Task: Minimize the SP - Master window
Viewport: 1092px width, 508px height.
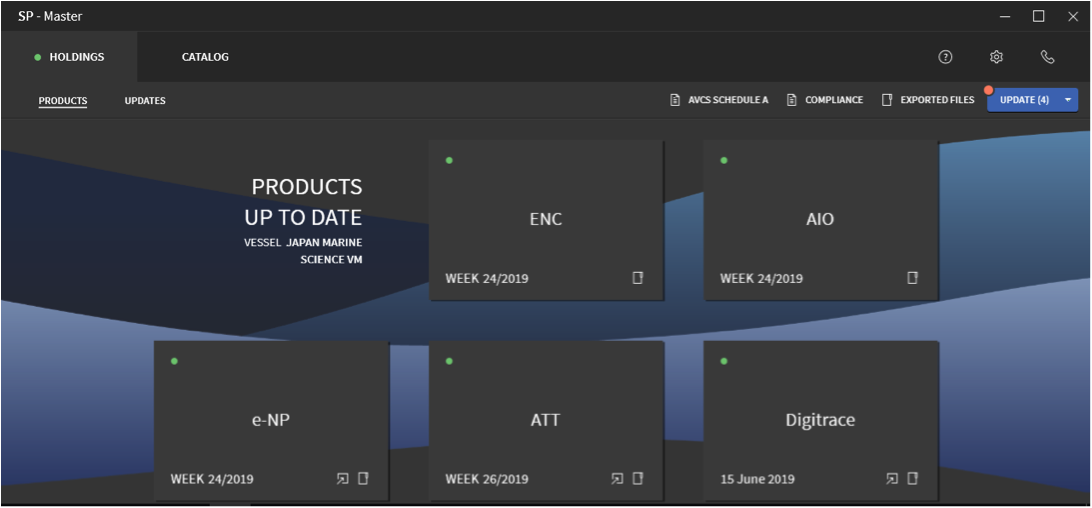Action: (1005, 16)
